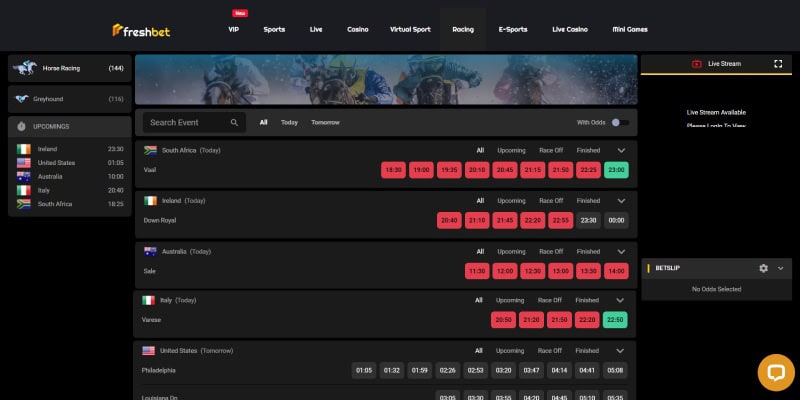Viewport: 800px width, 400px height.
Task: Open betslip settings gear
Action: tap(763, 269)
